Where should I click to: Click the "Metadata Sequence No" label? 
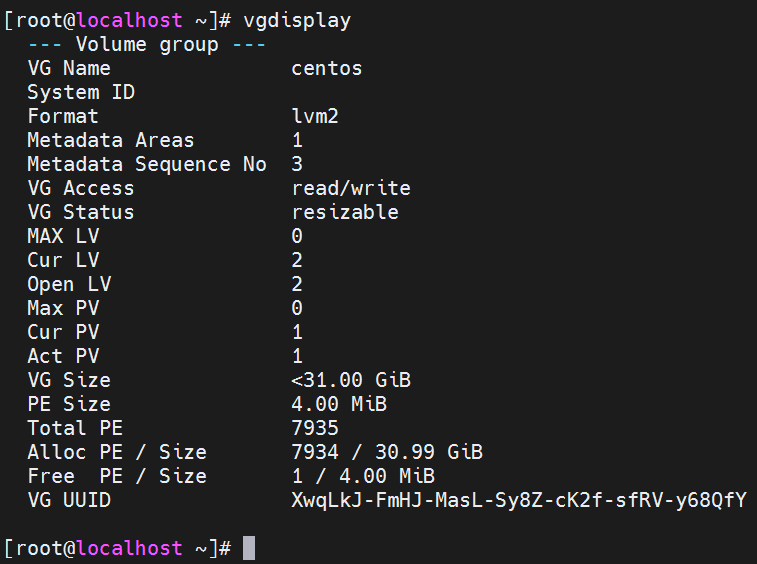(147, 164)
